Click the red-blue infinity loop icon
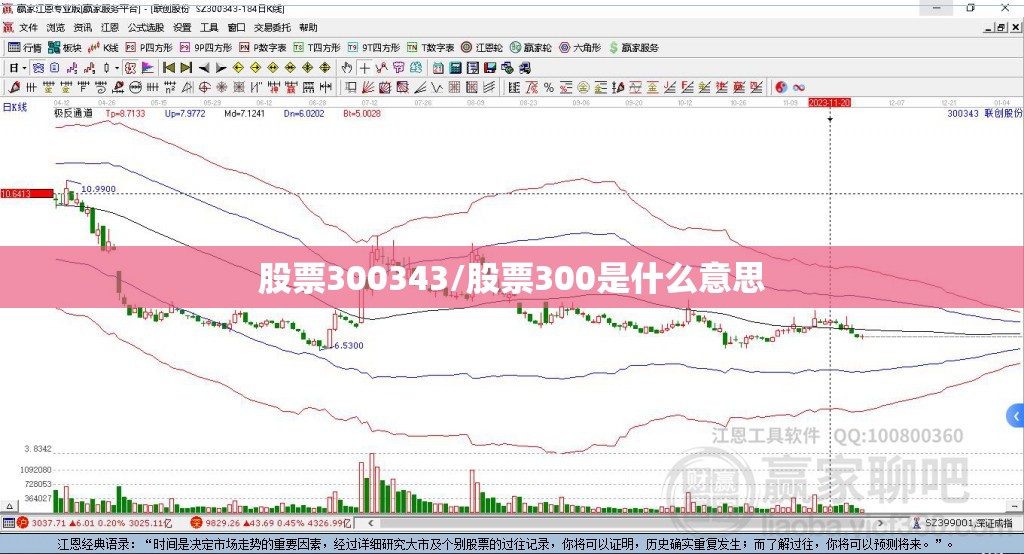Screen dimensions: 1024x554 point(799,88)
